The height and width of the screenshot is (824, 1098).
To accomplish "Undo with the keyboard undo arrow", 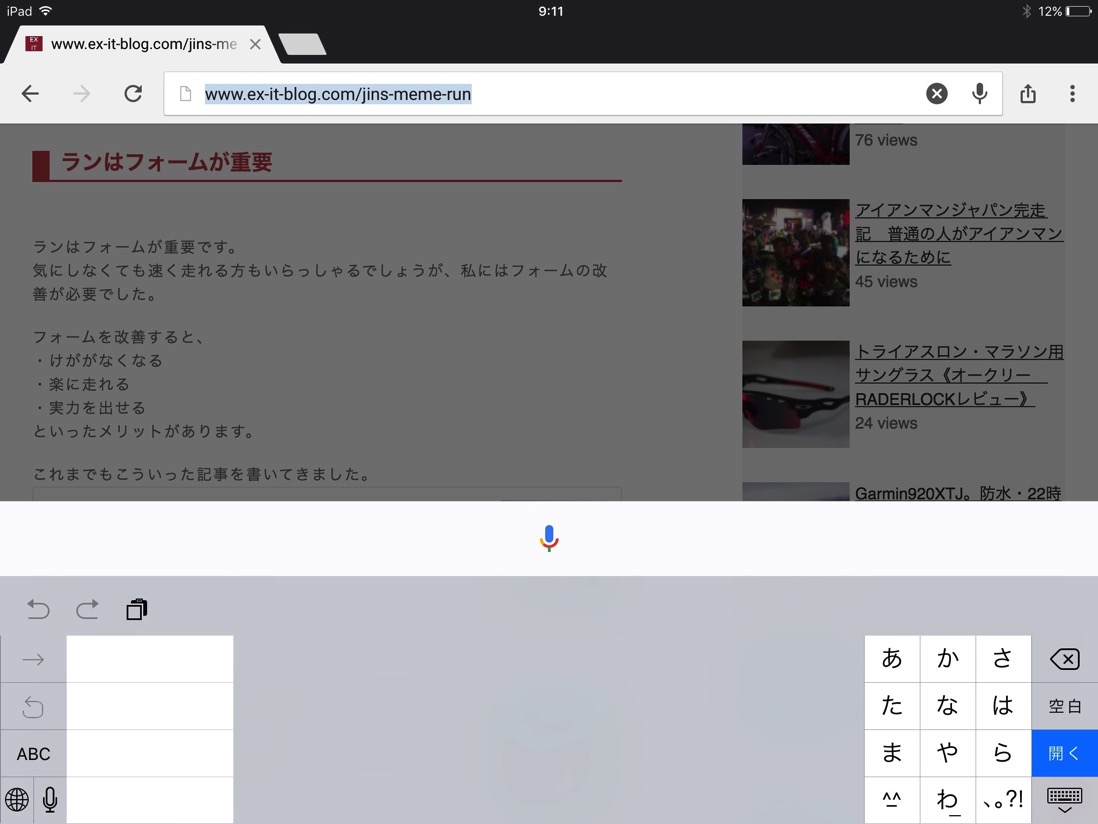I will (x=38, y=609).
